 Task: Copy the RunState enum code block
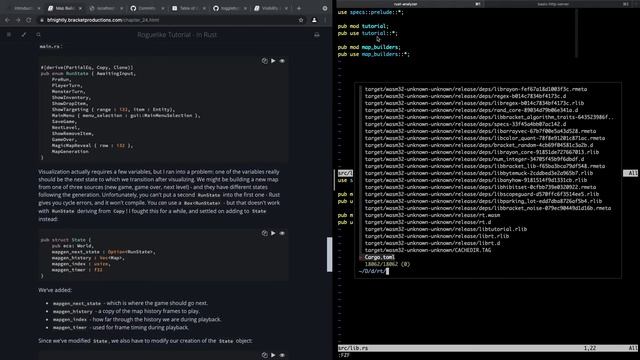tap(264, 61)
